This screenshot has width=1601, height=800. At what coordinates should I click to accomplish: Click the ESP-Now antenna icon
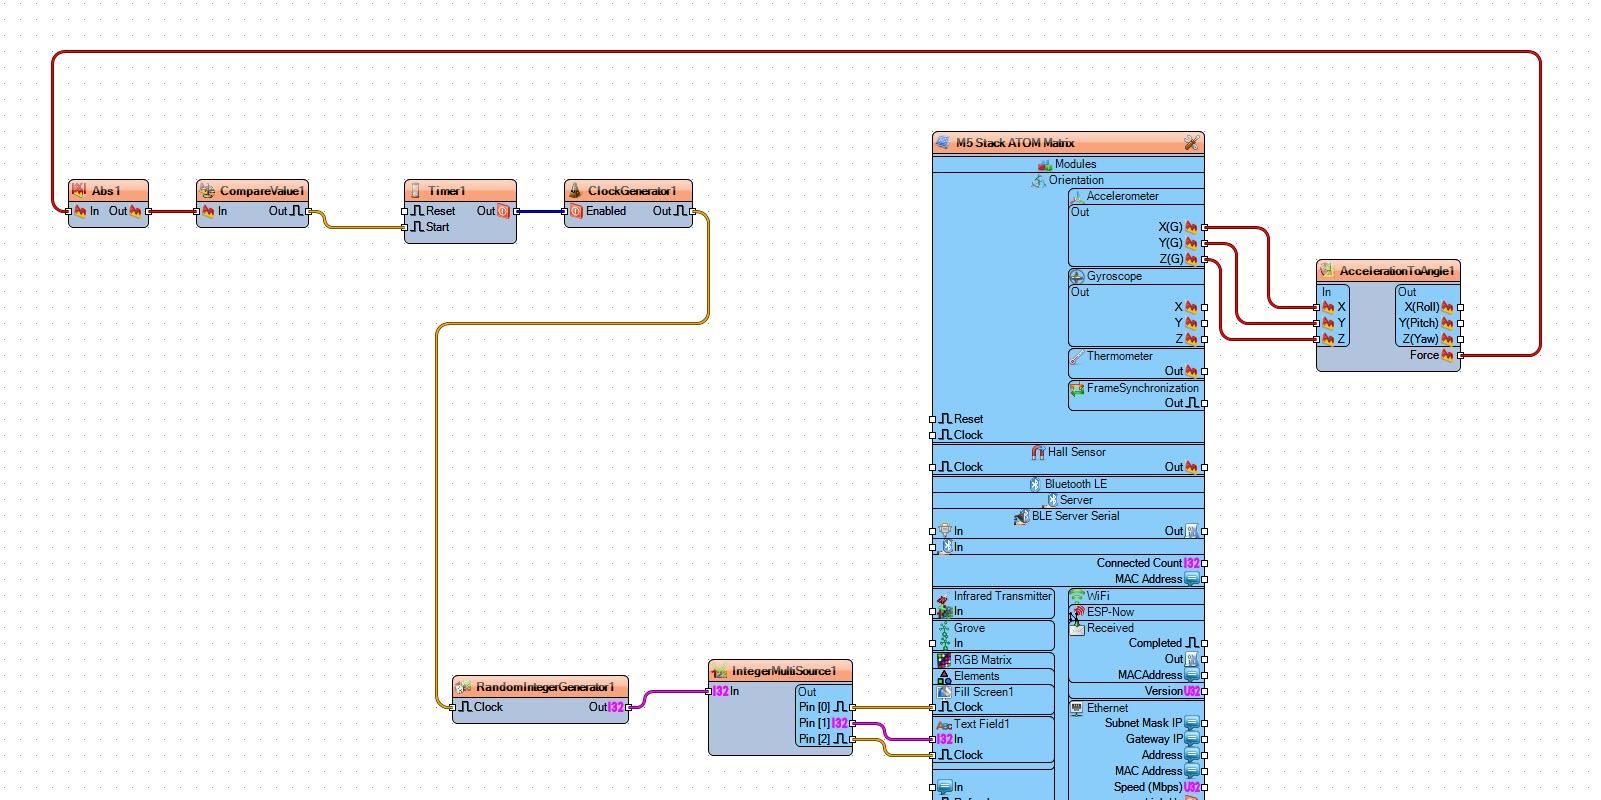pos(1077,612)
